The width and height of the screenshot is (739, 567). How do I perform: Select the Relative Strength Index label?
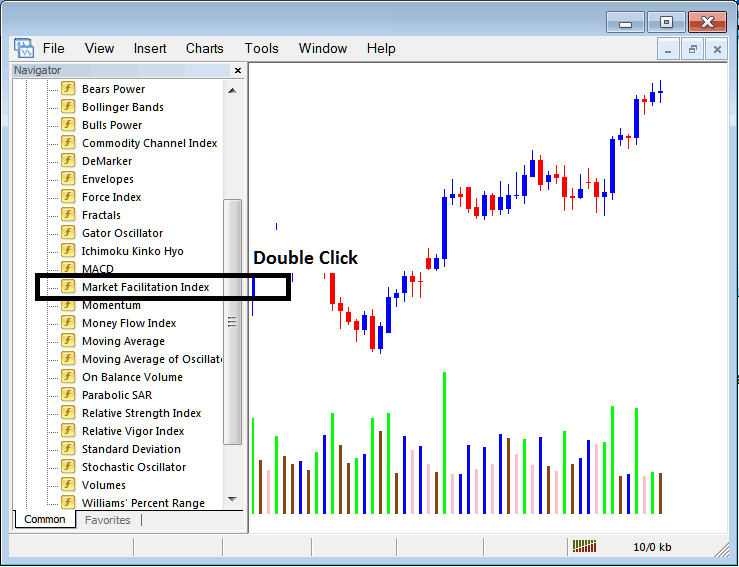tap(141, 413)
